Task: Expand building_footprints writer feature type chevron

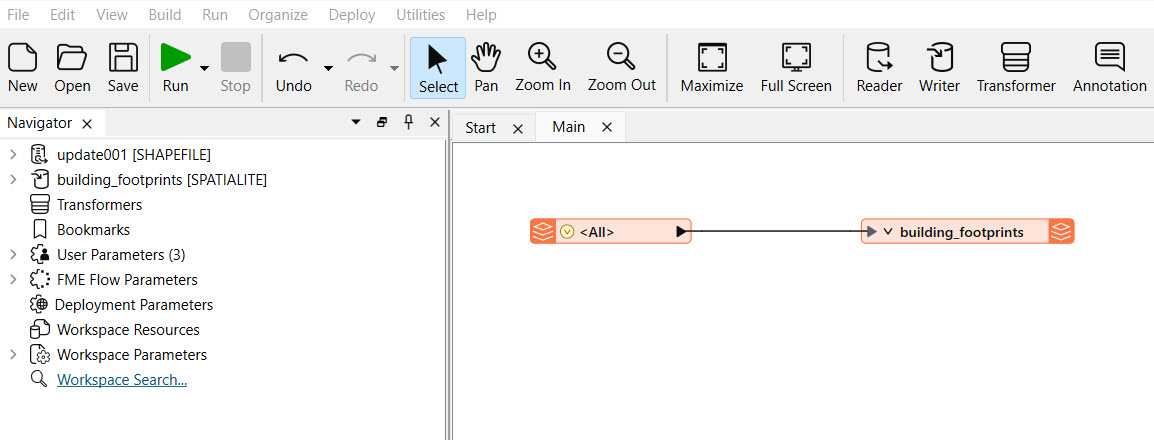Action: [x=888, y=232]
